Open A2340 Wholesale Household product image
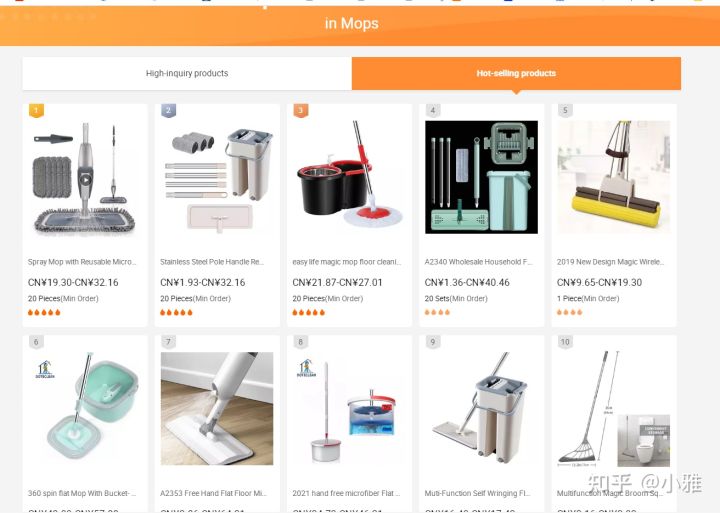Screen dimensions: 720x513 click(481, 177)
